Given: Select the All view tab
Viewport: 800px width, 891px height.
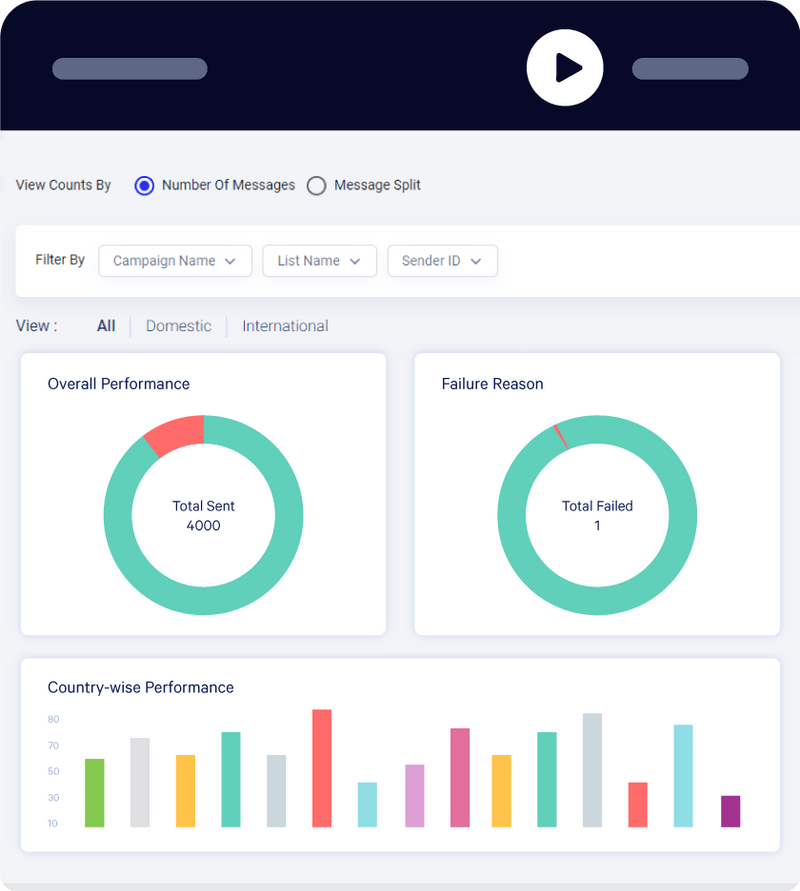Looking at the screenshot, I should (x=105, y=326).
